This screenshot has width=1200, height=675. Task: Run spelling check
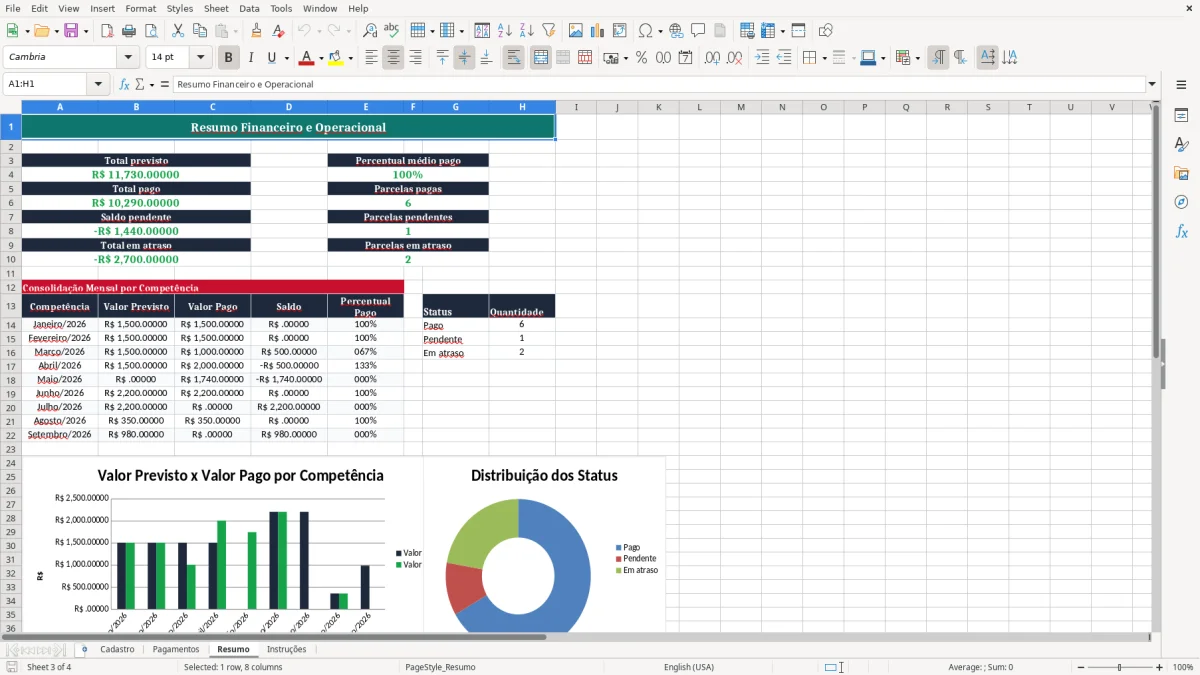(391, 31)
